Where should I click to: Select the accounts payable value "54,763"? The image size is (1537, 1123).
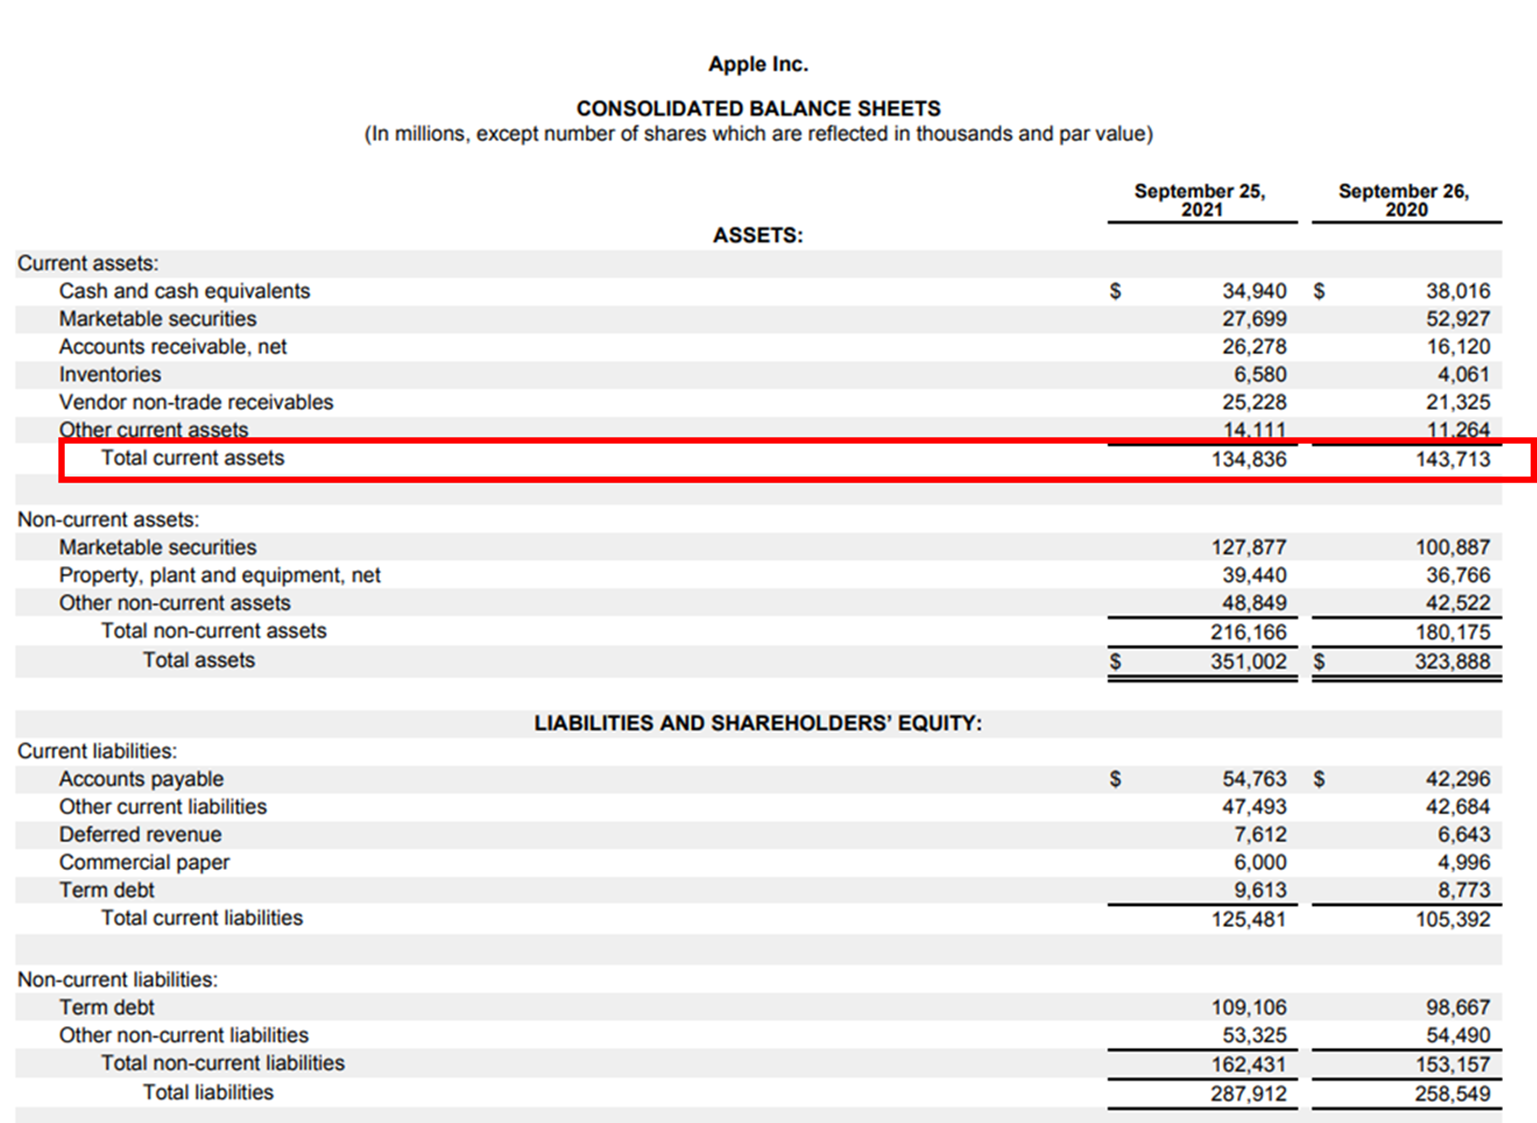1254,779
